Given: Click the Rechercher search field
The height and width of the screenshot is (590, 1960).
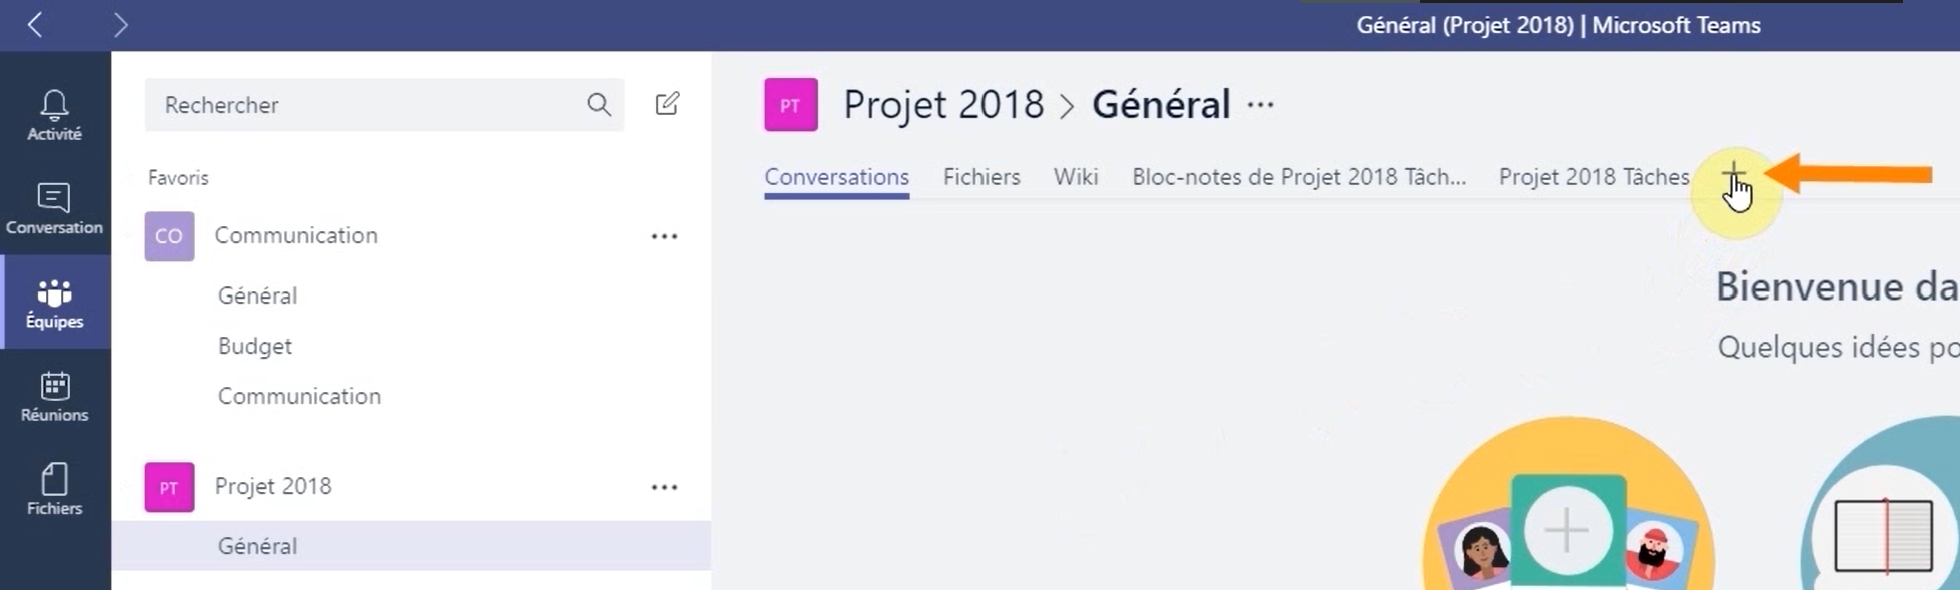Looking at the screenshot, I should [x=384, y=105].
